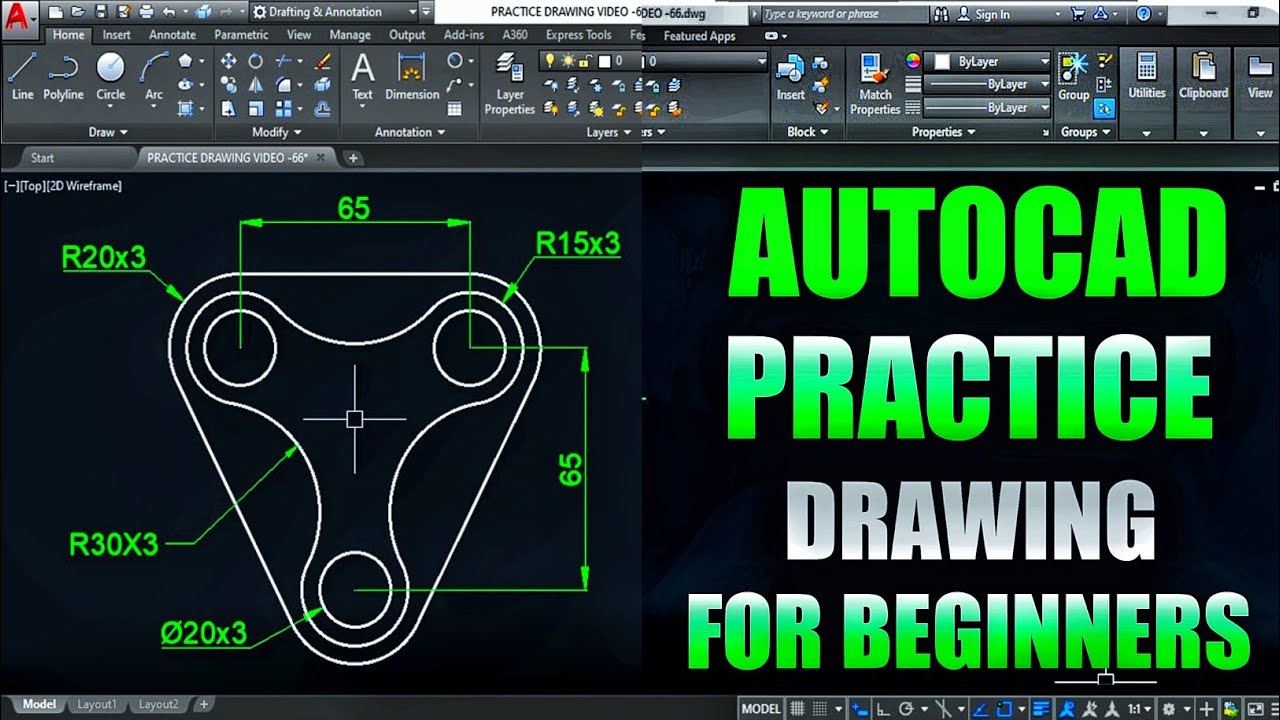Open the Help question mark icon
The height and width of the screenshot is (720, 1280).
tap(1144, 14)
